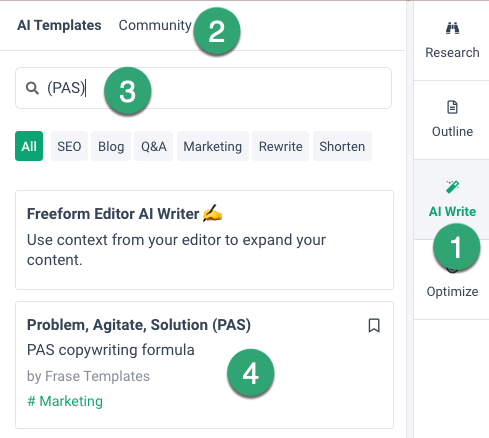Viewport: 489px width, 438px height.
Task: Filter templates by SEO
Action: click(x=69, y=146)
